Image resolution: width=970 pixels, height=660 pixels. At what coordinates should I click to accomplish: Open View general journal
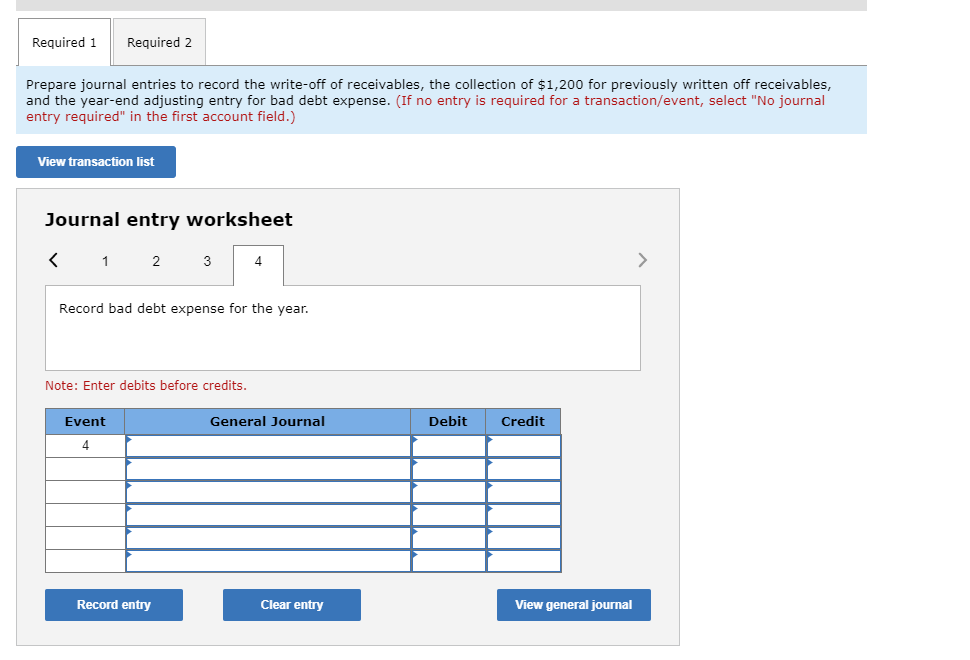573,605
